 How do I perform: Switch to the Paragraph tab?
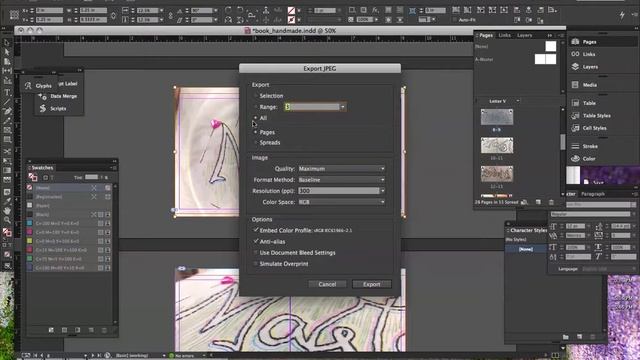pos(593,194)
